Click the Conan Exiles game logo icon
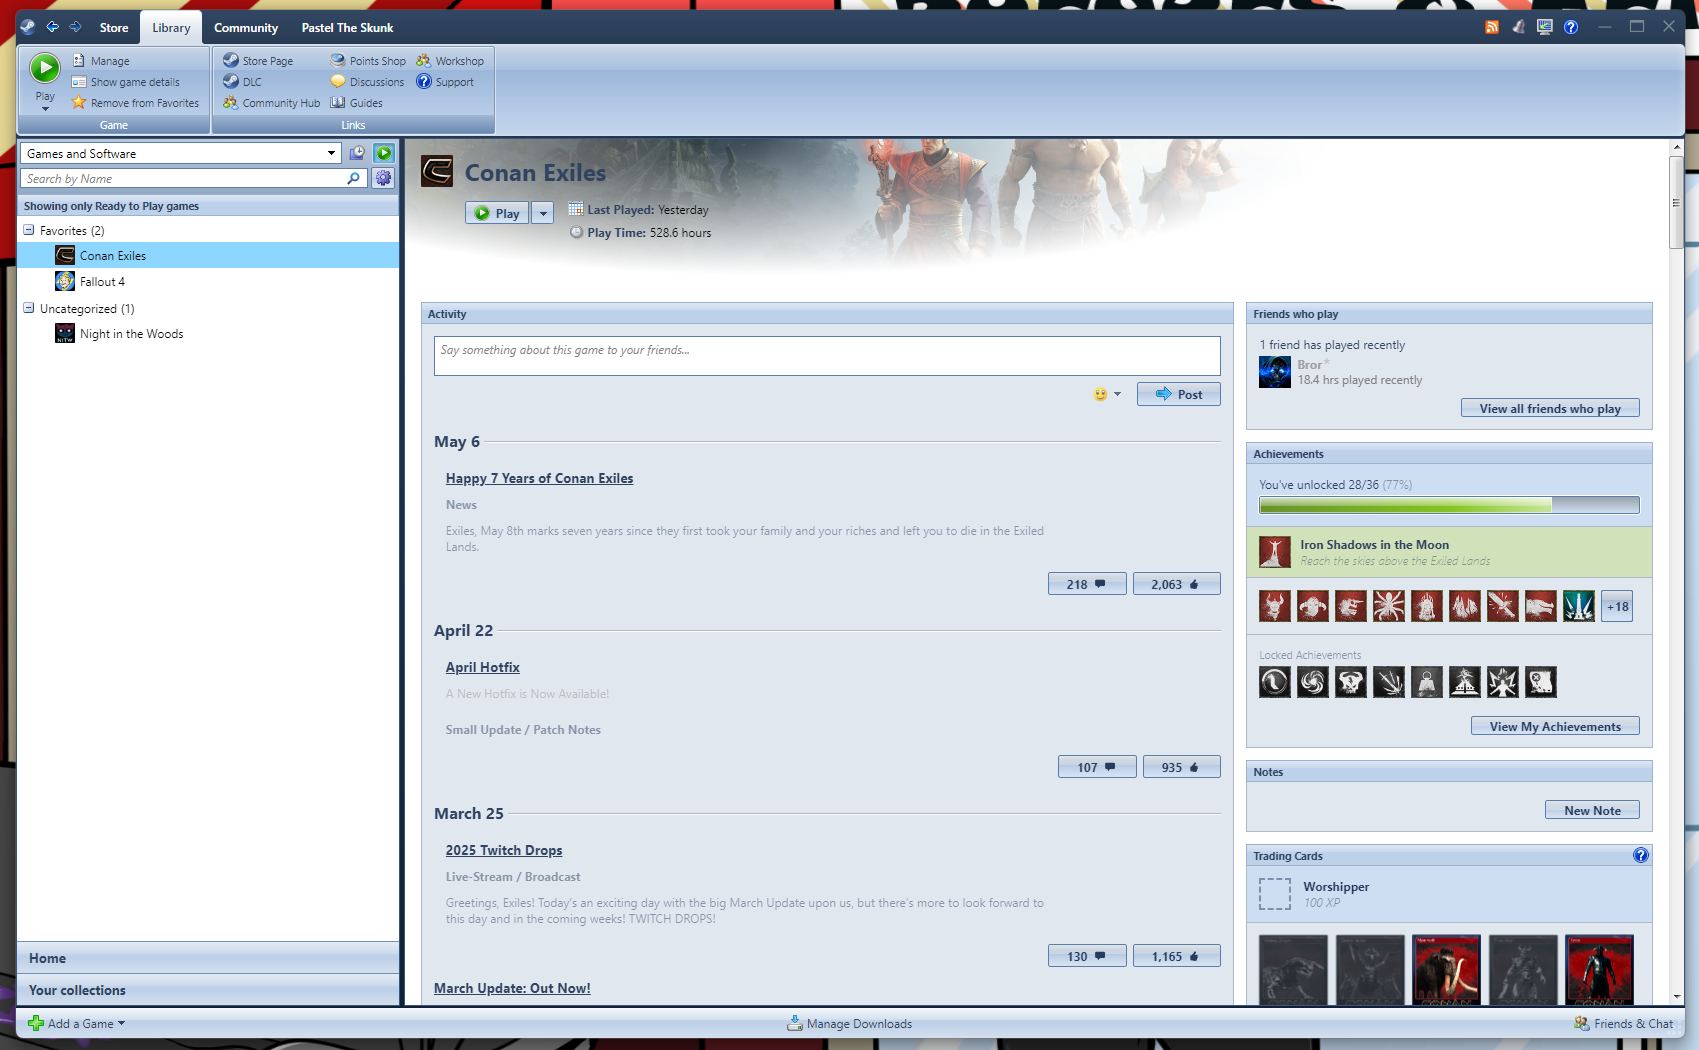1699x1050 pixels. click(437, 172)
